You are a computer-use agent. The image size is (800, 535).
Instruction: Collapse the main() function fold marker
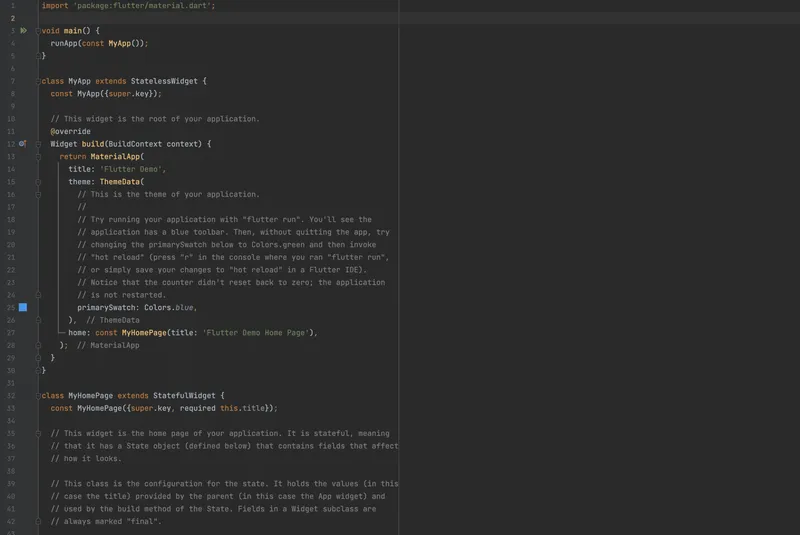pyautogui.click(x=38, y=31)
